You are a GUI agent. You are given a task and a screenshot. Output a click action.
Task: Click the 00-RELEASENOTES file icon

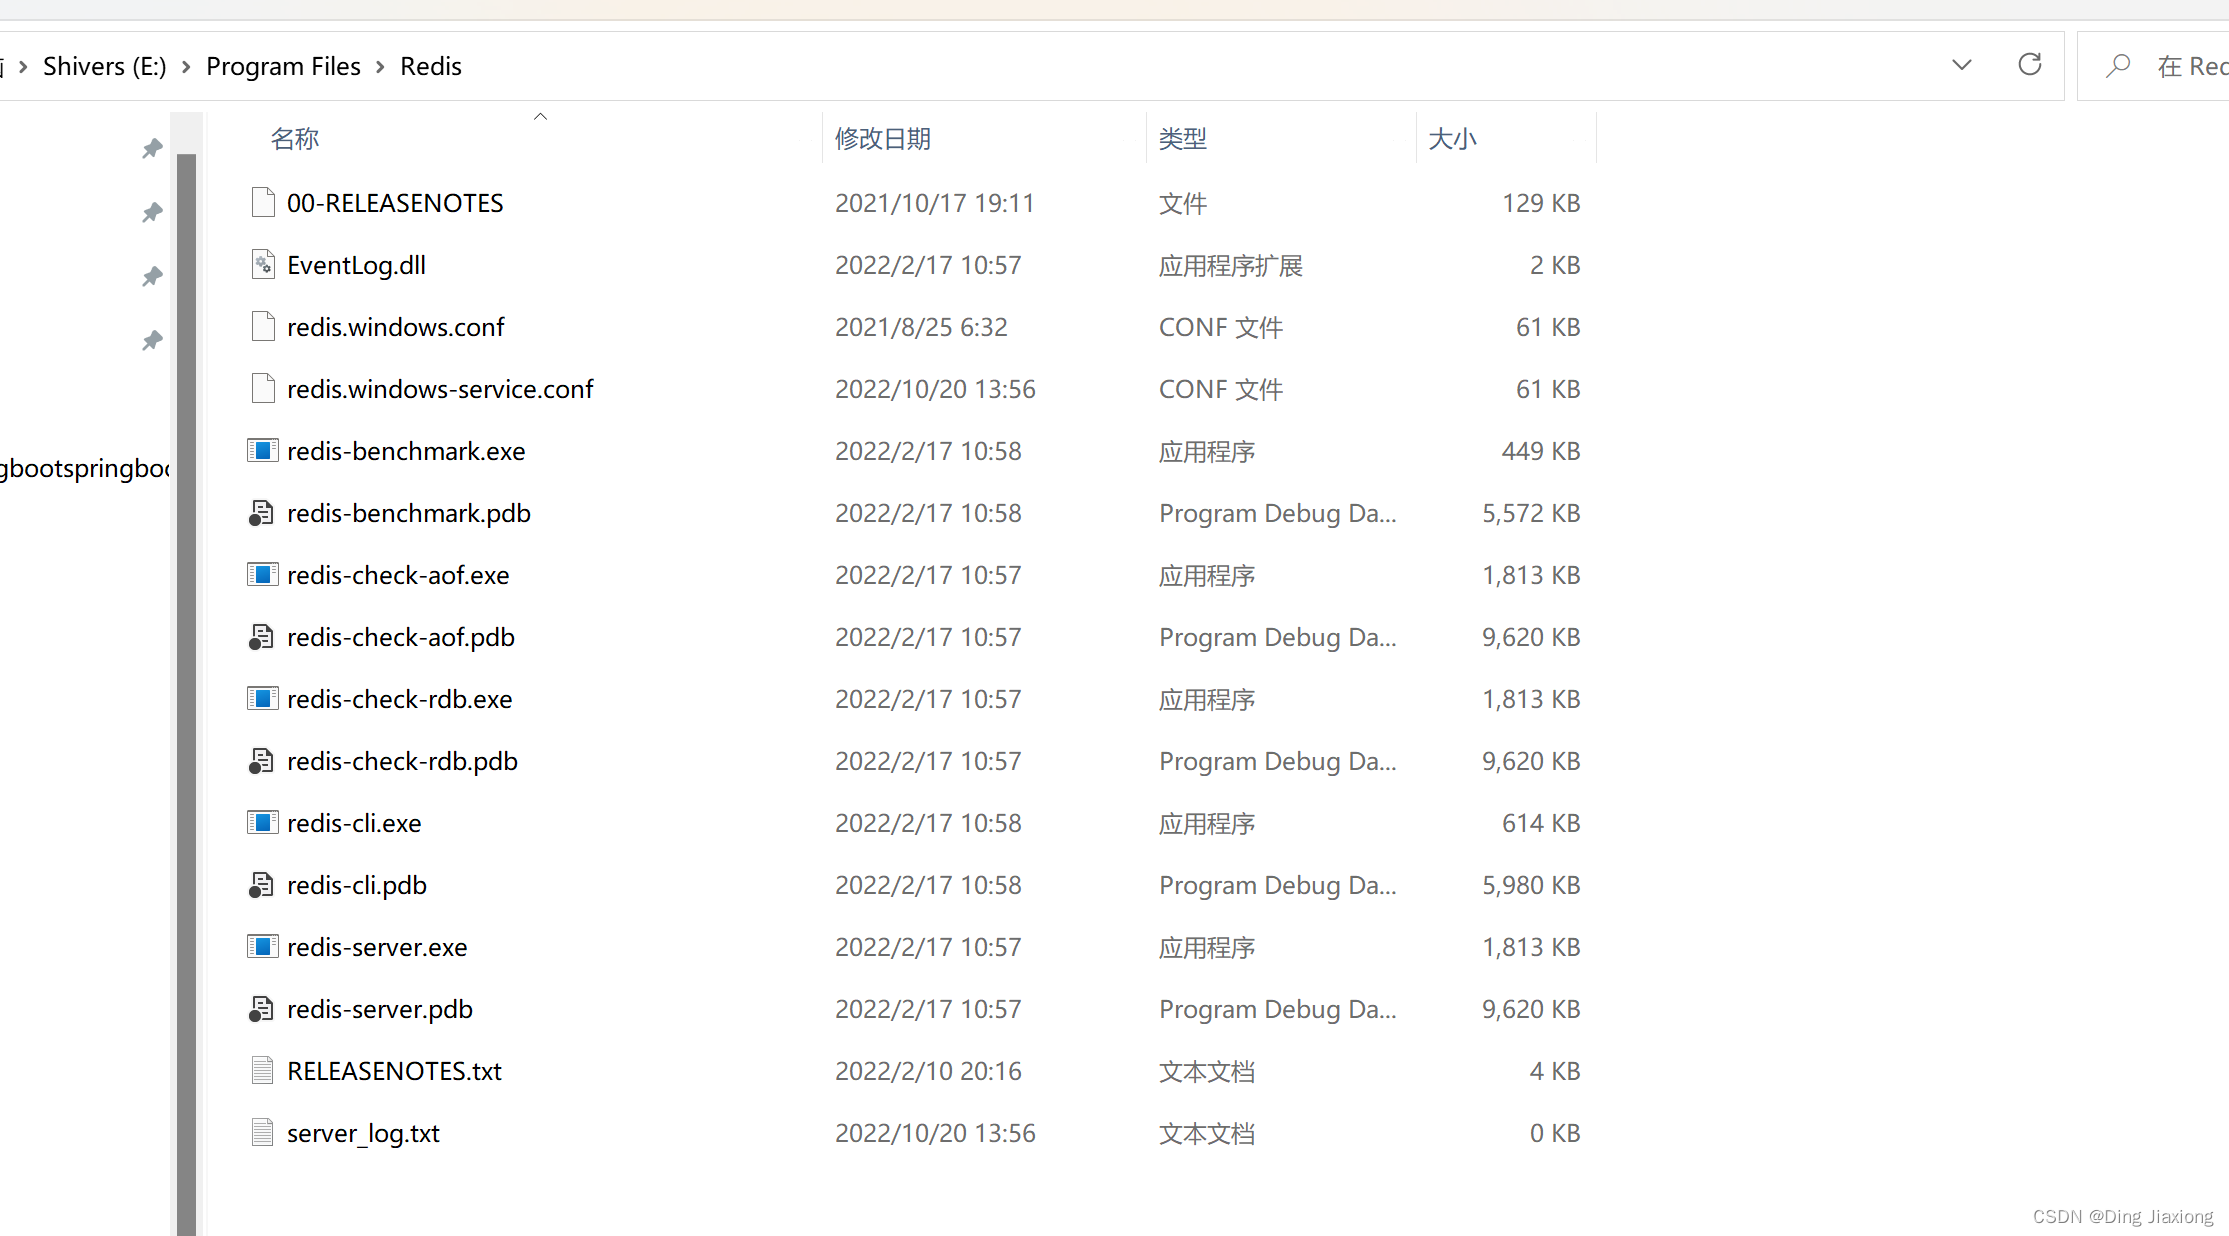pos(263,202)
